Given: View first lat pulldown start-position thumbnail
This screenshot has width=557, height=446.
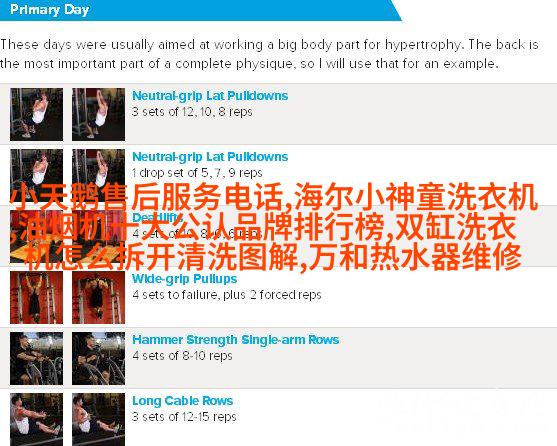Looking at the screenshot, I should tap(37, 114).
